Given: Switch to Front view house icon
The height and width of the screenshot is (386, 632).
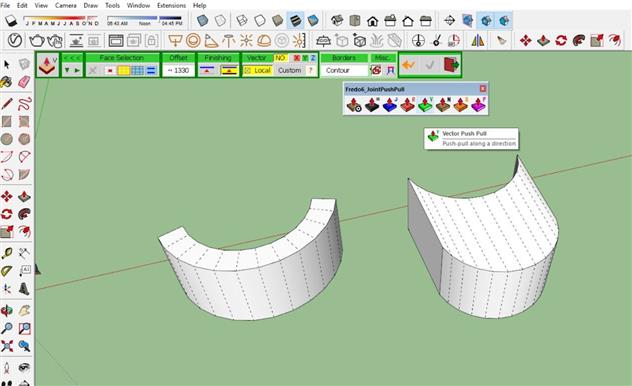Looking at the screenshot, I should pos(372,20).
